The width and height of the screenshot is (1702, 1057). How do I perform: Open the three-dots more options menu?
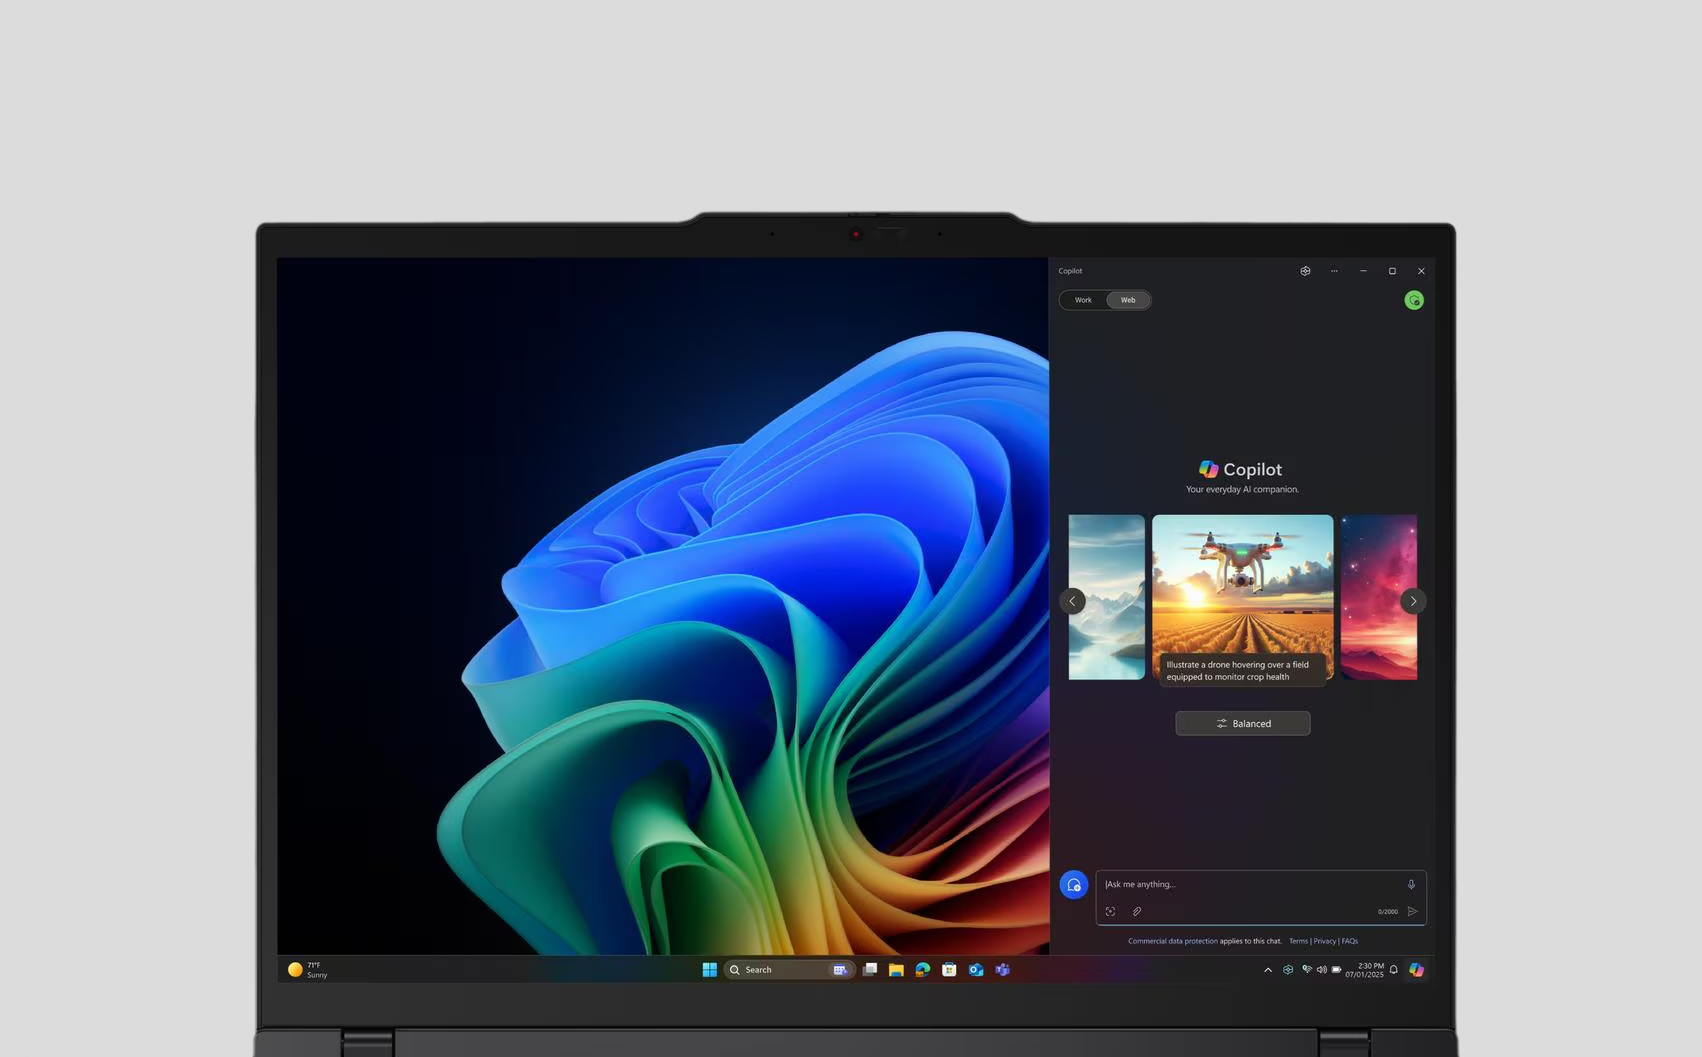click(1334, 271)
